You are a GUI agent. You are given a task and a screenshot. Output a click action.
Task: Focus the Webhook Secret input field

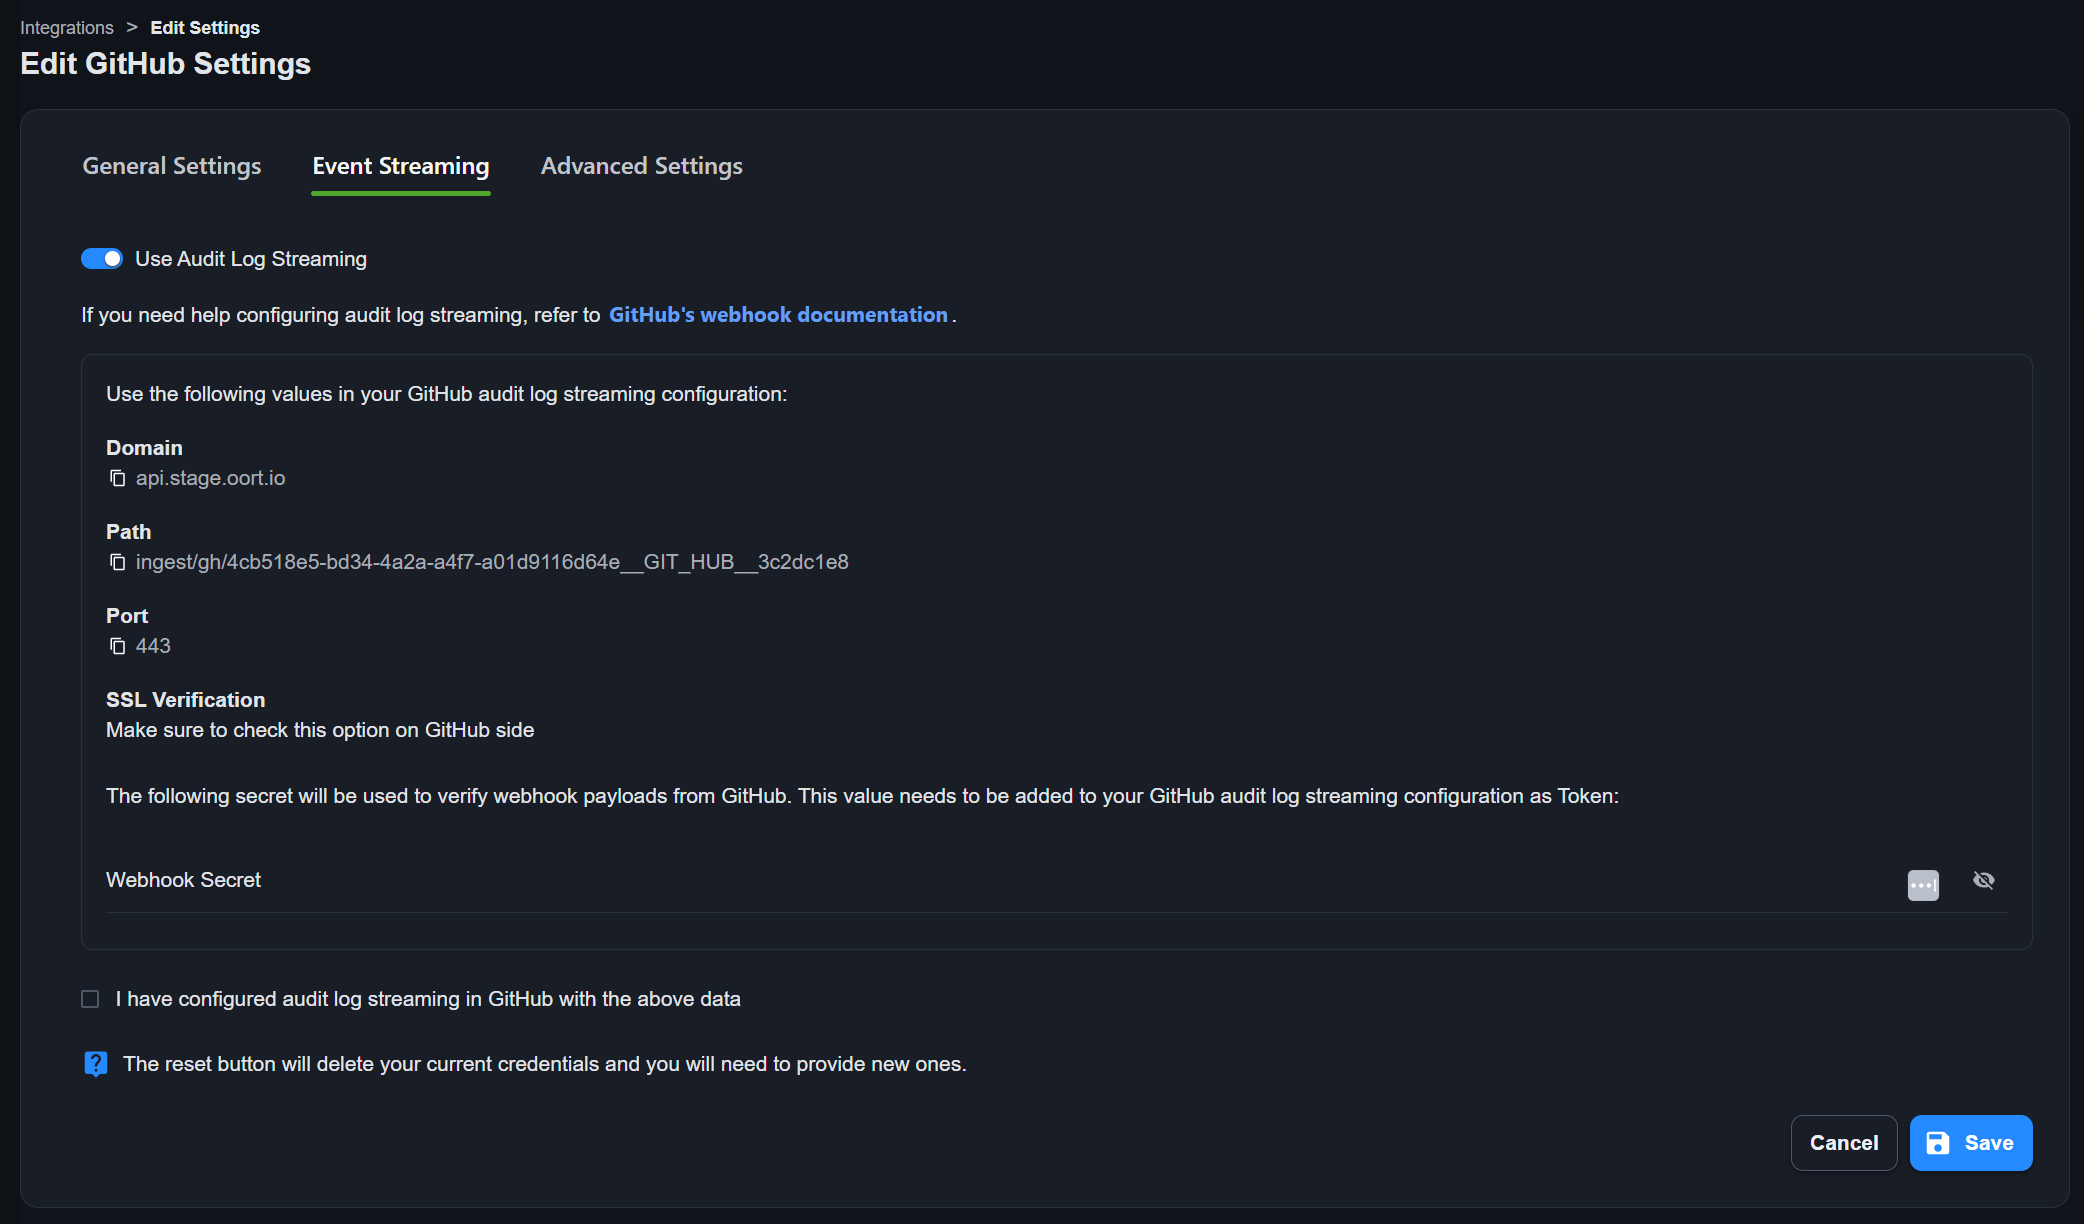[x=1000, y=882]
